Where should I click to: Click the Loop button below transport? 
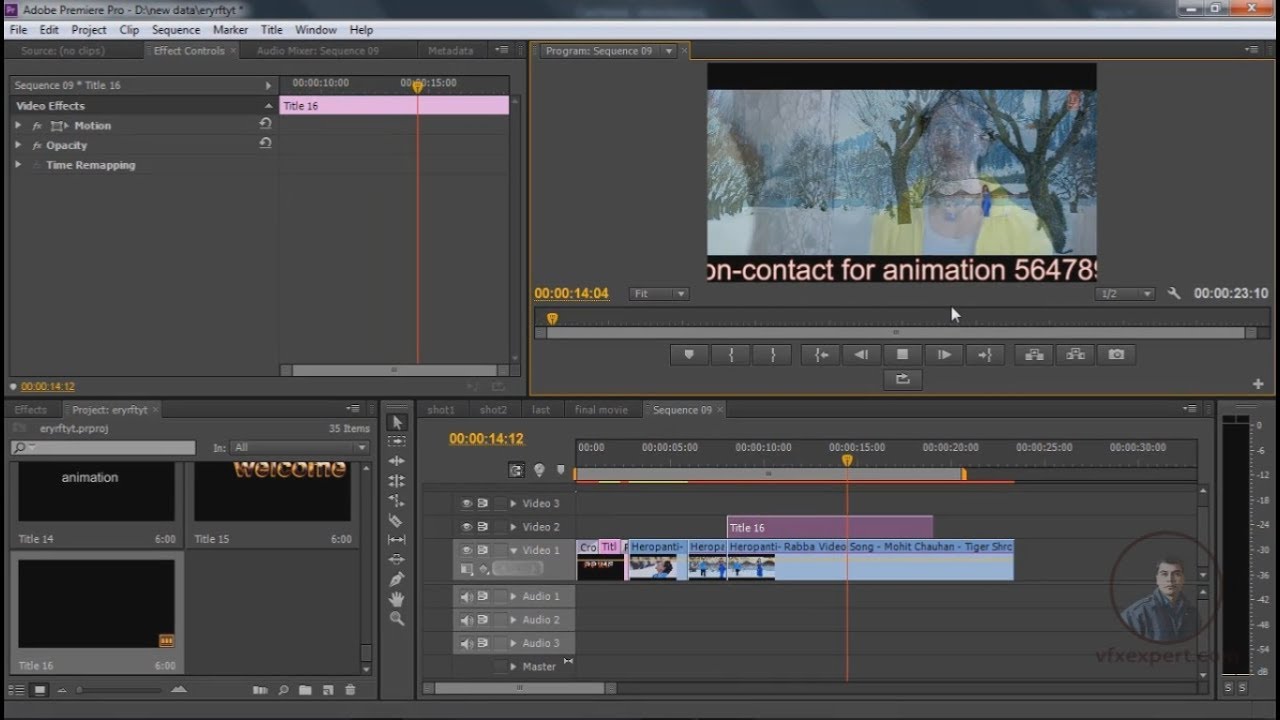point(902,379)
